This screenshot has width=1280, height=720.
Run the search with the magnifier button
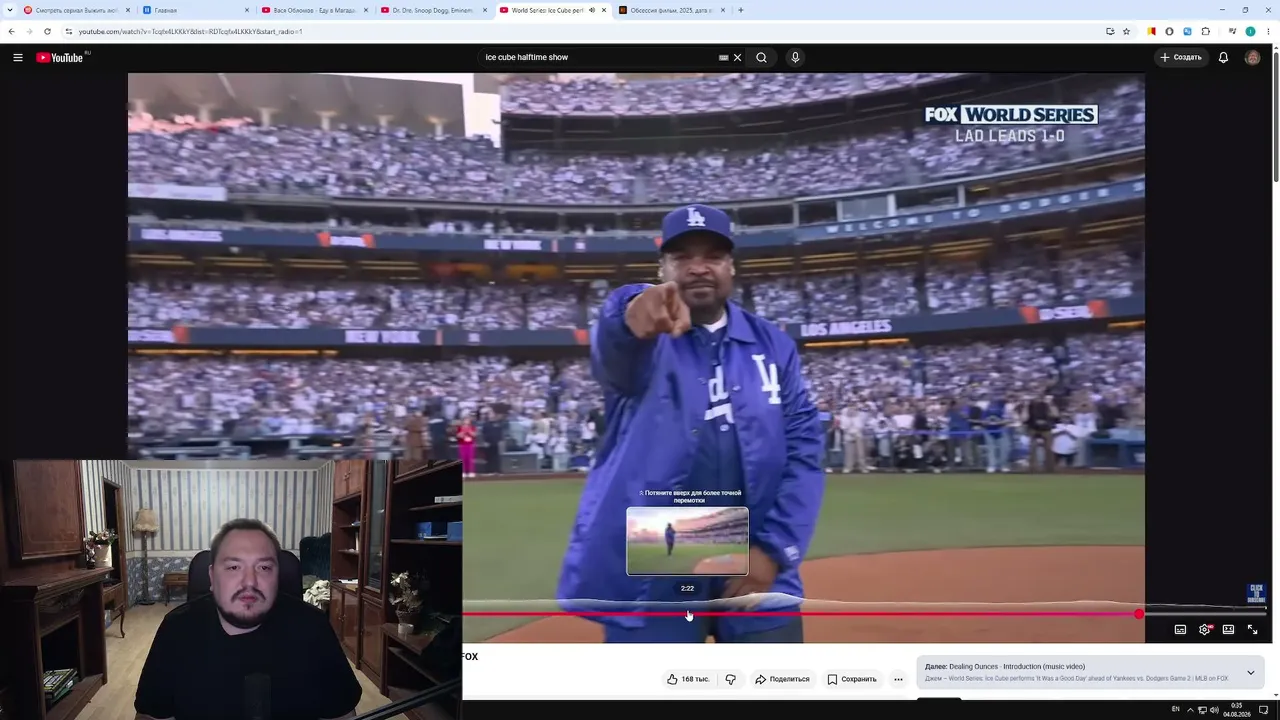point(761,57)
